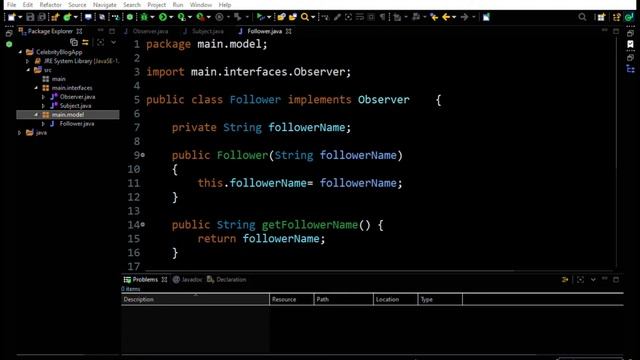Viewport: 640px width, 360px height.
Task: Open the Project menu
Action: coord(157,5)
